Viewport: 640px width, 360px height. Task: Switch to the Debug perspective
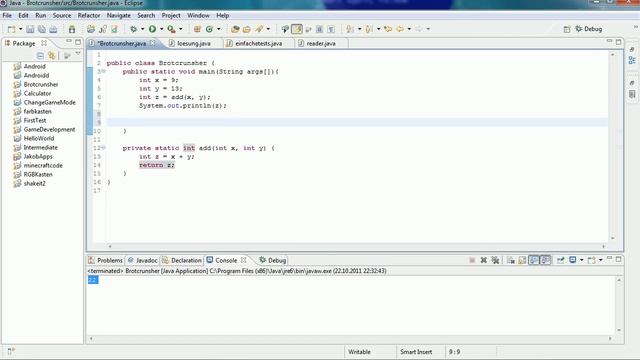[589, 29]
